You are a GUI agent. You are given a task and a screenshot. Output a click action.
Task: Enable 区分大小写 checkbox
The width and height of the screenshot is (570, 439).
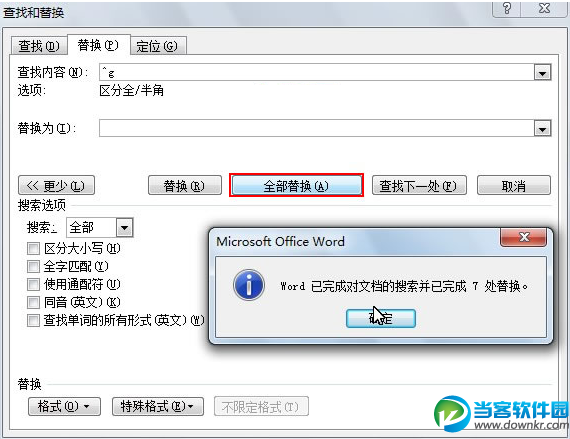[33, 249]
